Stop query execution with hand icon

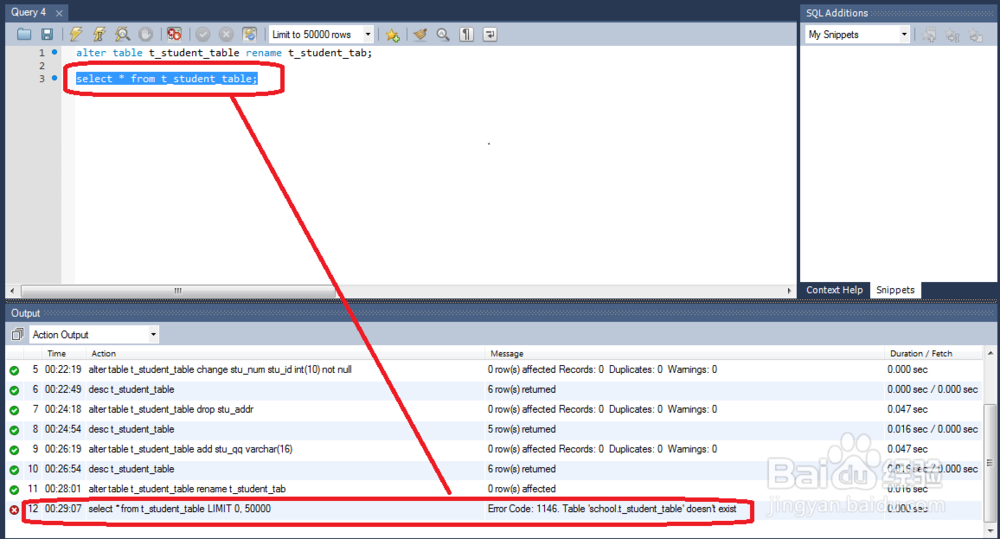[x=145, y=34]
